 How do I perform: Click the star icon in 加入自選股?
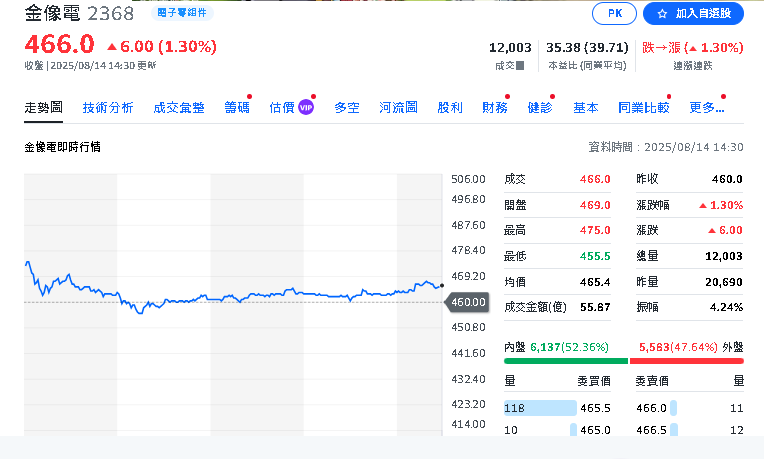coord(662,14)
